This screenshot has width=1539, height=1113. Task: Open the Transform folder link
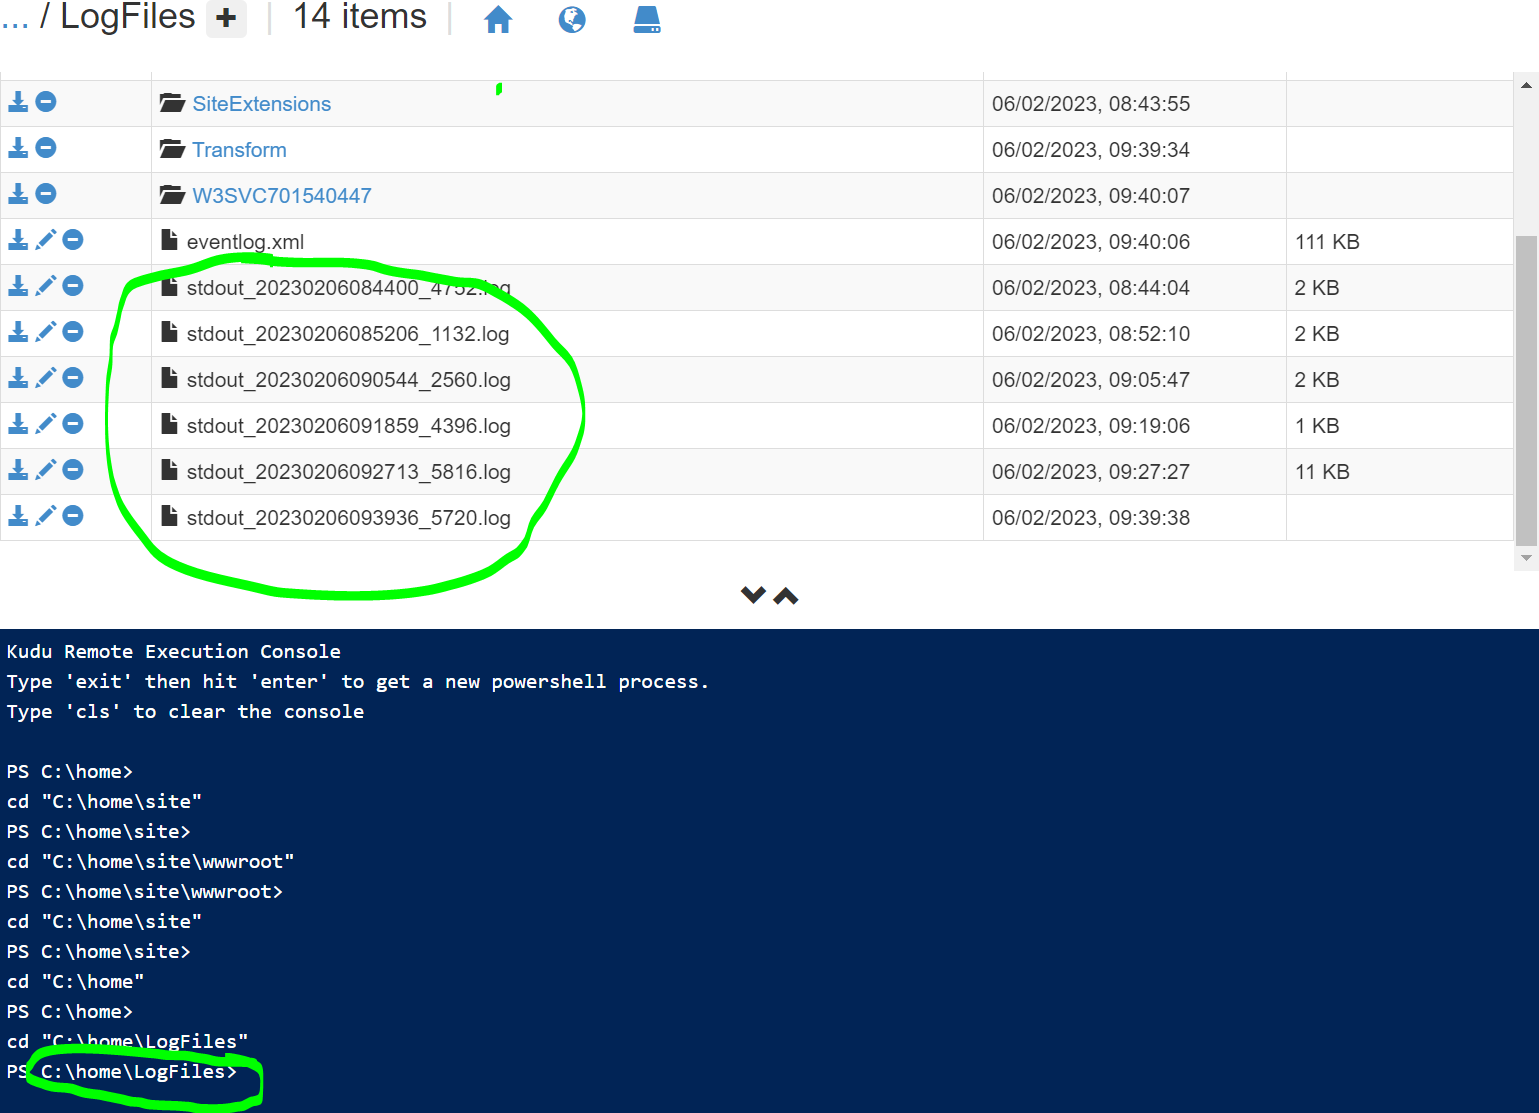click(239, 149)
